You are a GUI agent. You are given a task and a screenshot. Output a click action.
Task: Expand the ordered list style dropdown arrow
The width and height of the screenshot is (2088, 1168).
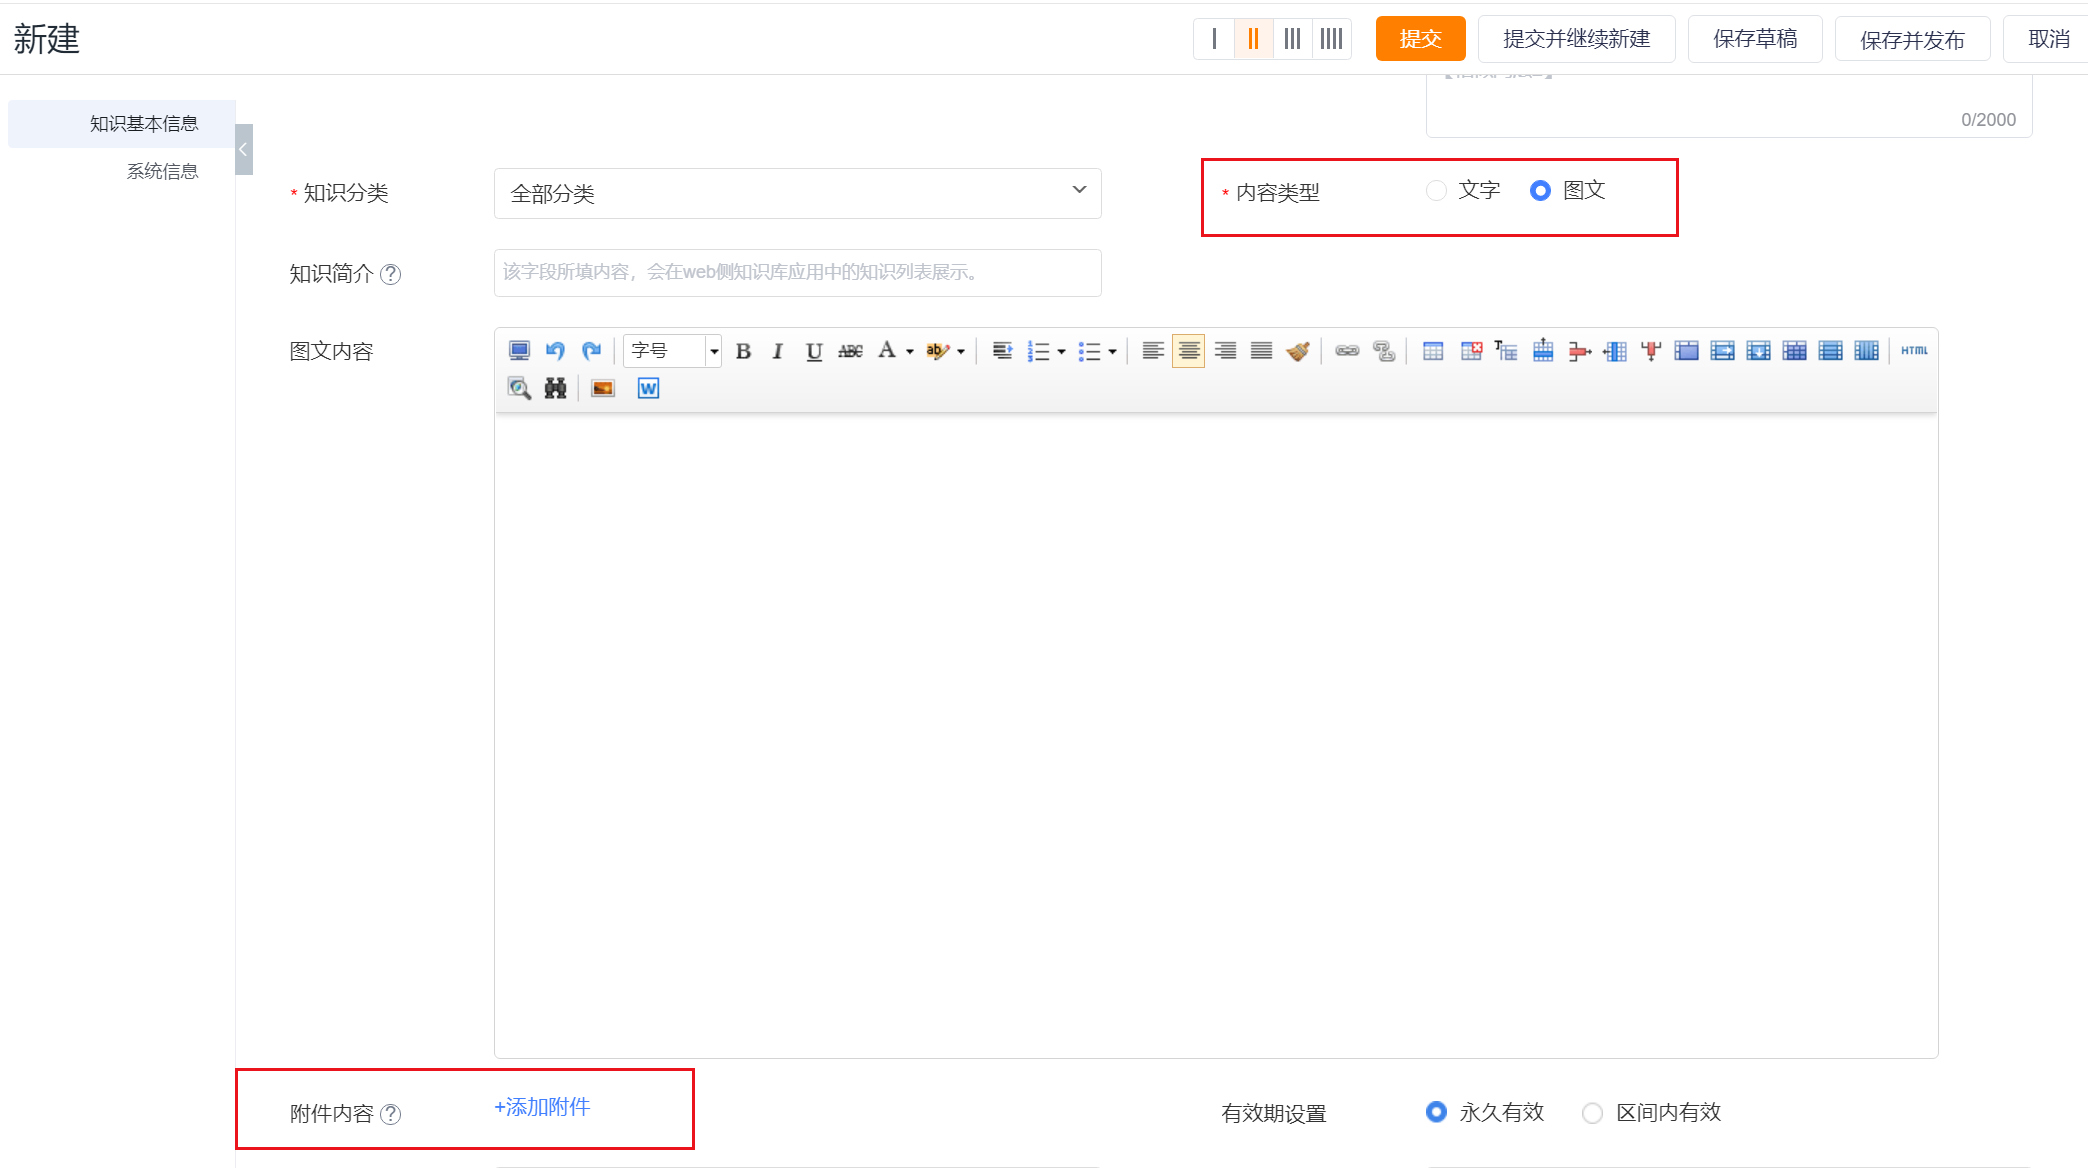(x=1061, y=351)
